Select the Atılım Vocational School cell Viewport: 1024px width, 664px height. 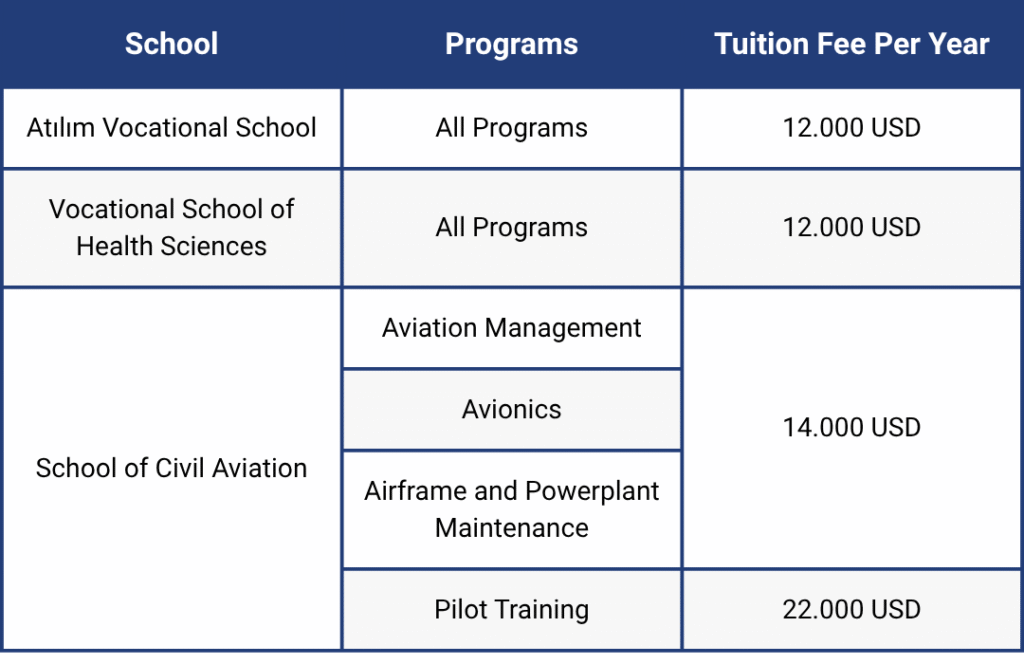click(171, 128)
